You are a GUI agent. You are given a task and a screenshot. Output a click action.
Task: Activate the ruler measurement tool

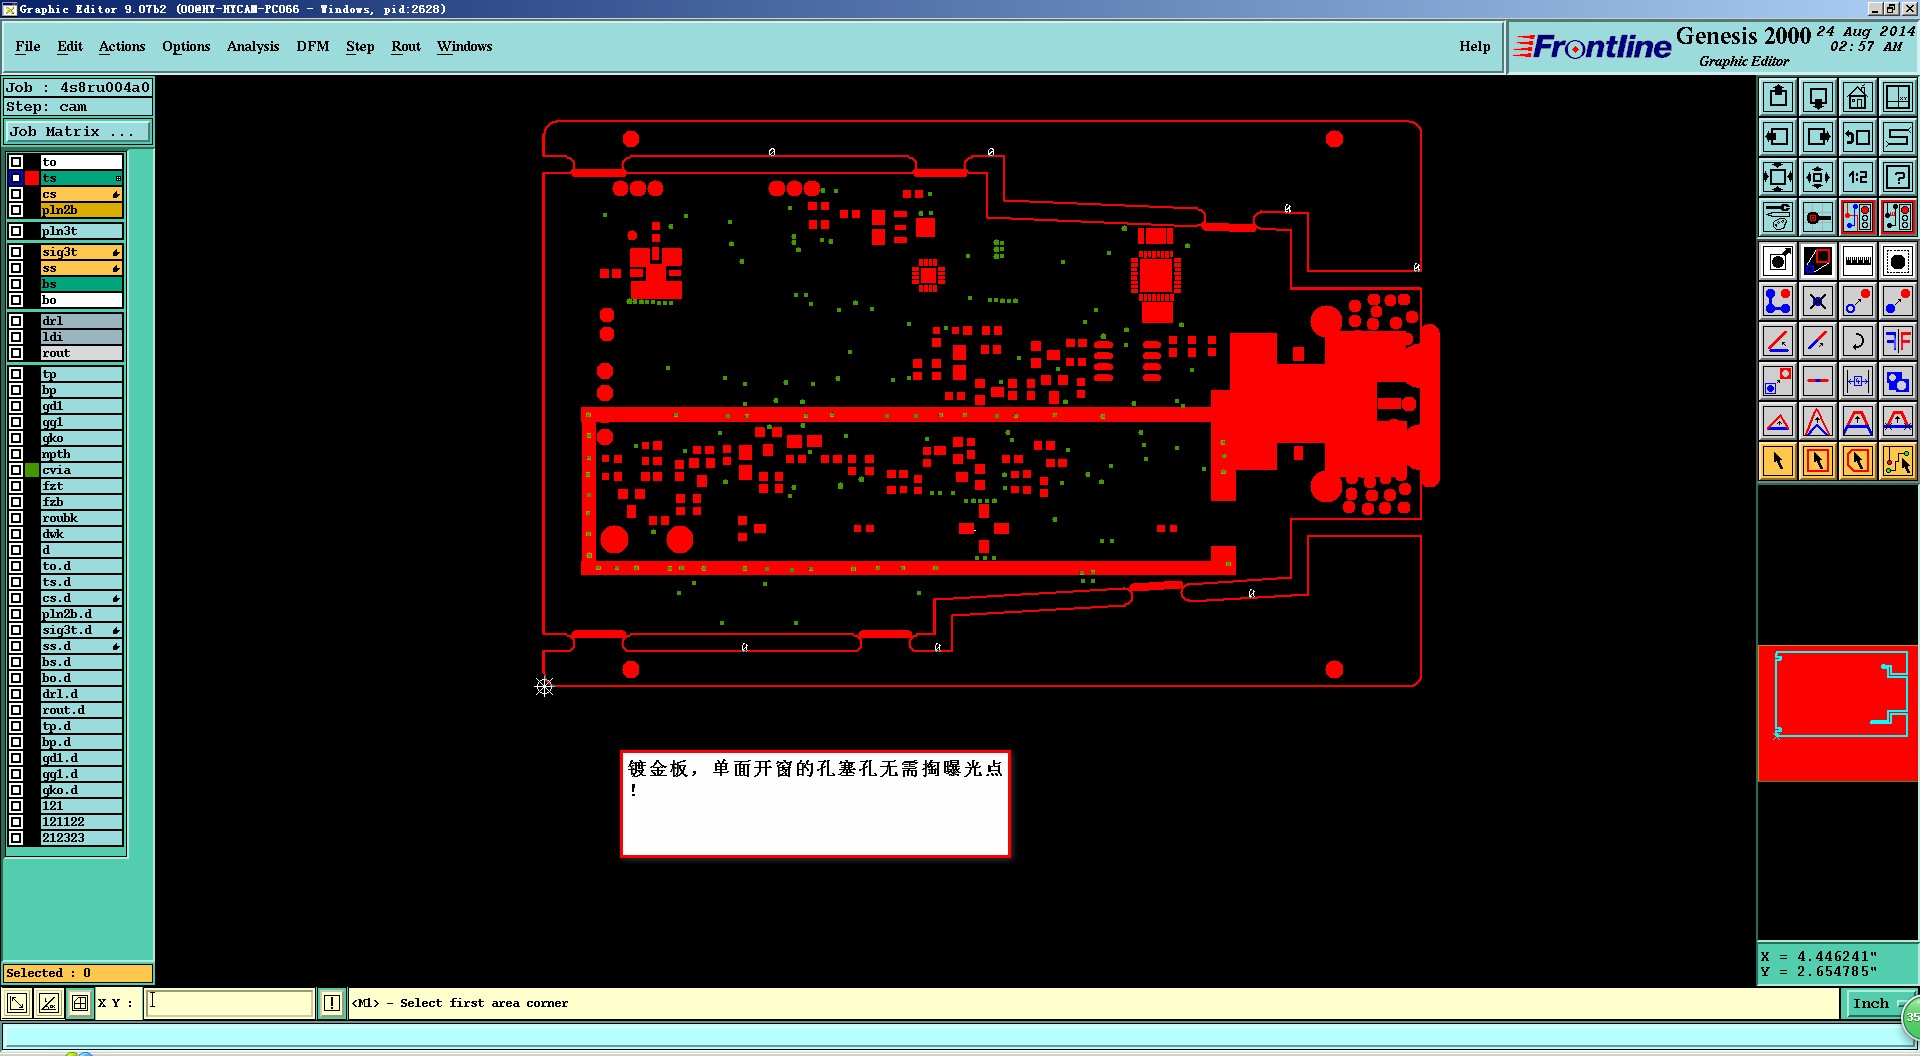click(1858, 262)
